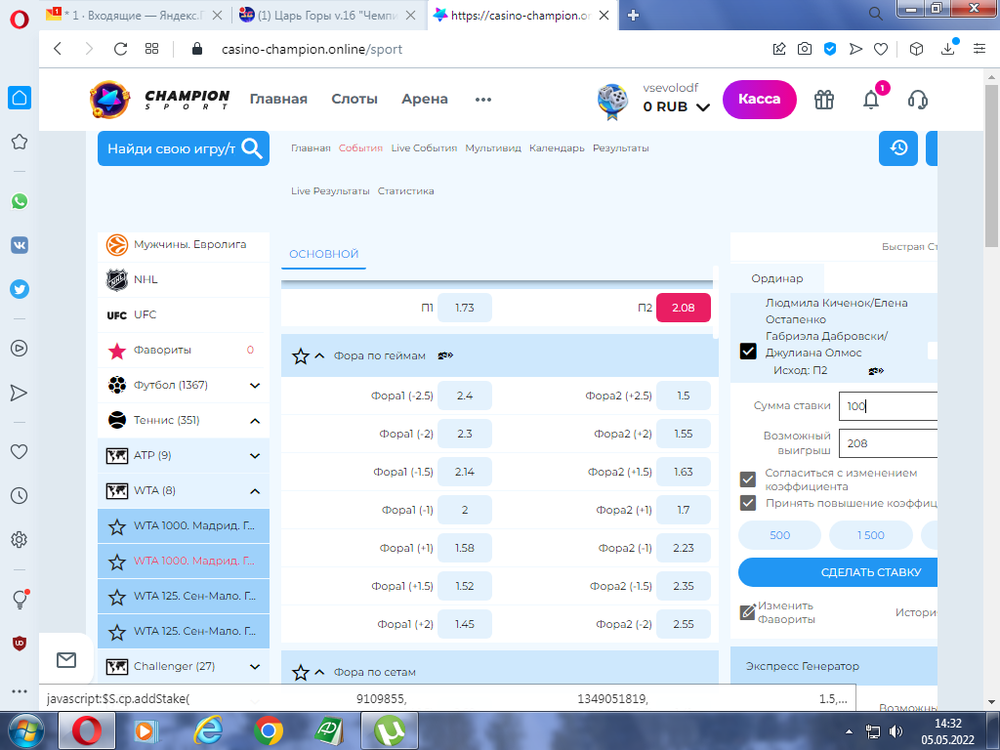This screenshot has width=1000, height=750.
Task: Open the Opera sidebar bookmarks star
Action: coord(19,142)
